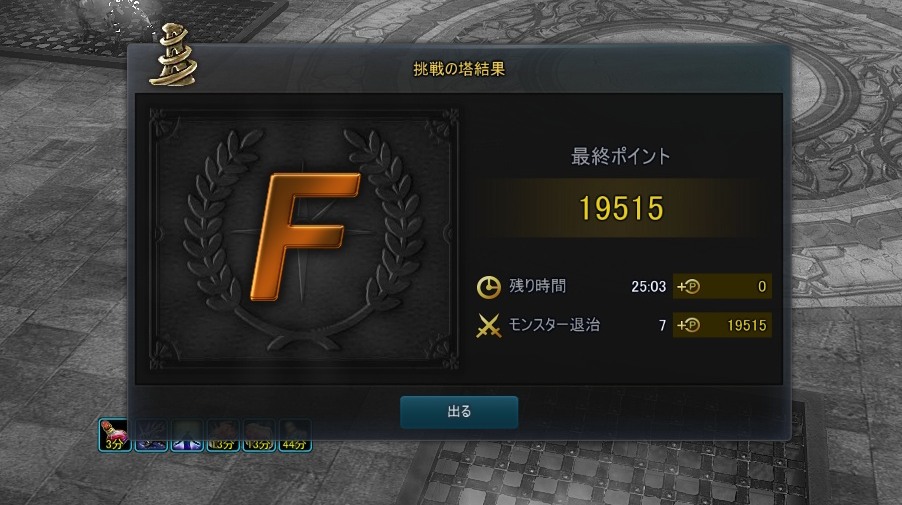Screen dimensions: 902x505
Task: Select the red potion buff icon
Action: coord(115,435)
